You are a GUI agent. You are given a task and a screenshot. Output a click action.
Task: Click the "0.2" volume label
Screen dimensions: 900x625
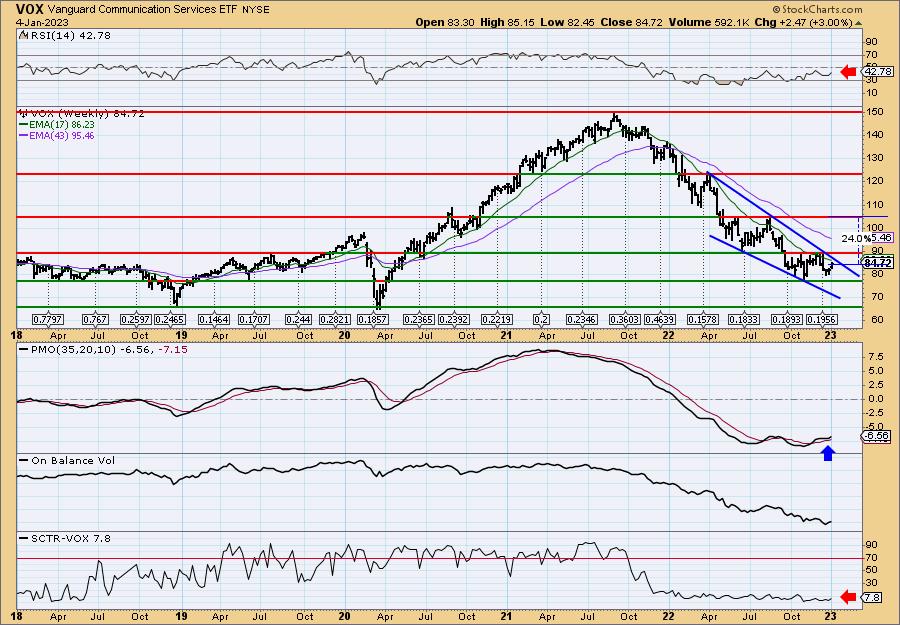click(x=540, y=319)
